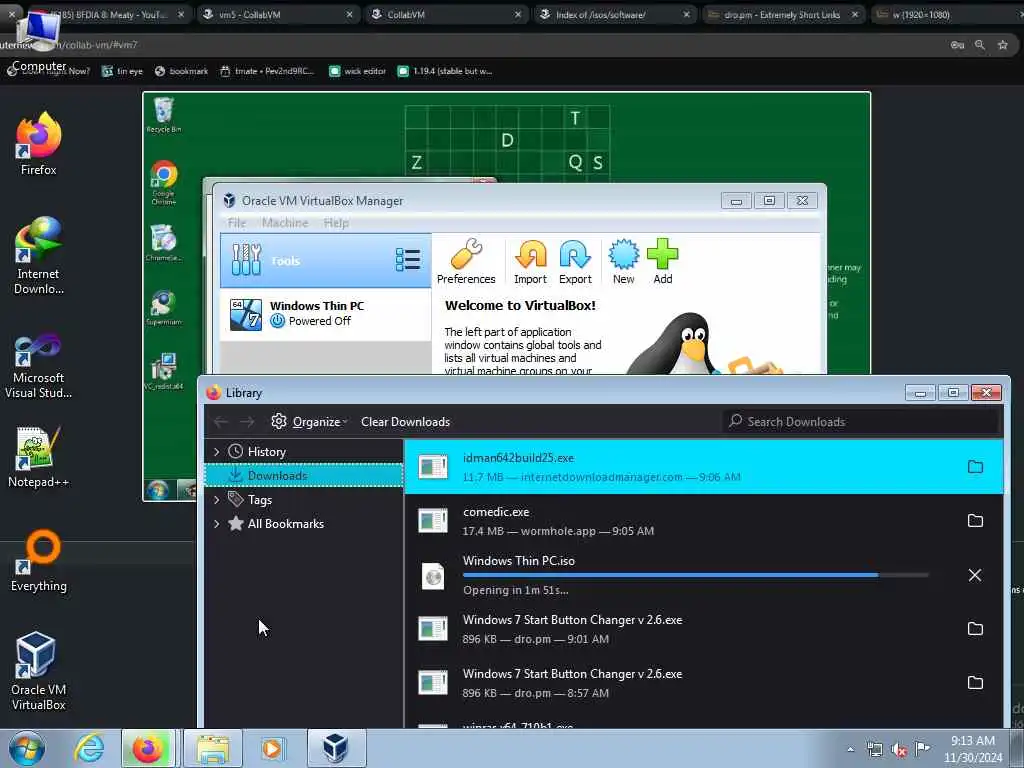Open Microsoft Visual Studio desktop shortcut
Viewport: 1024px width, 768px height.
(x=38, y=366)
